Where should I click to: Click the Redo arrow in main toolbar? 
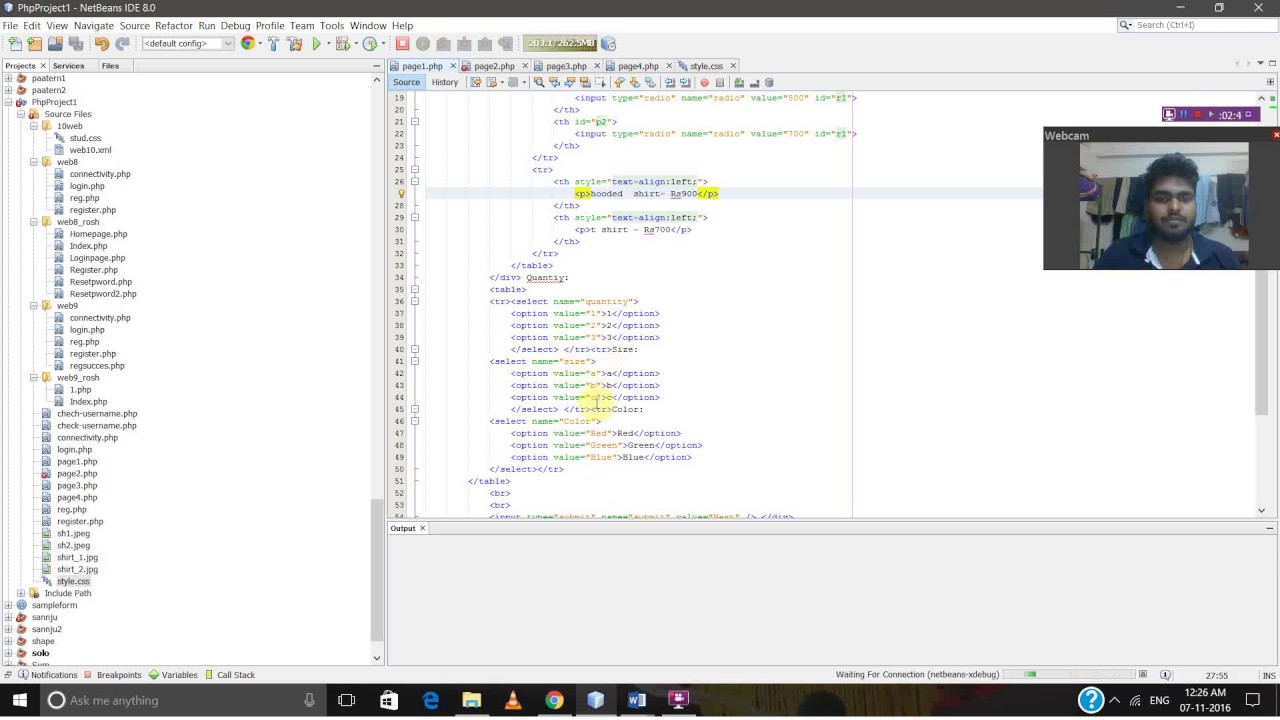coord(122,44)
